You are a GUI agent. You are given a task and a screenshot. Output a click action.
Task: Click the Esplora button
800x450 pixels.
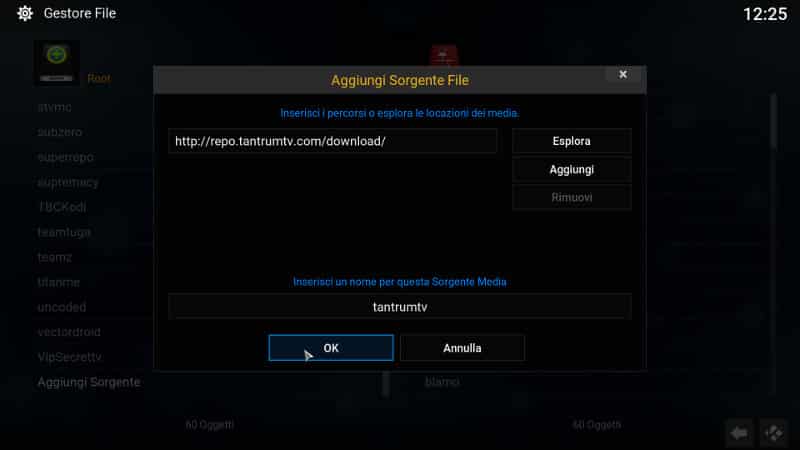tap(571, 141)
